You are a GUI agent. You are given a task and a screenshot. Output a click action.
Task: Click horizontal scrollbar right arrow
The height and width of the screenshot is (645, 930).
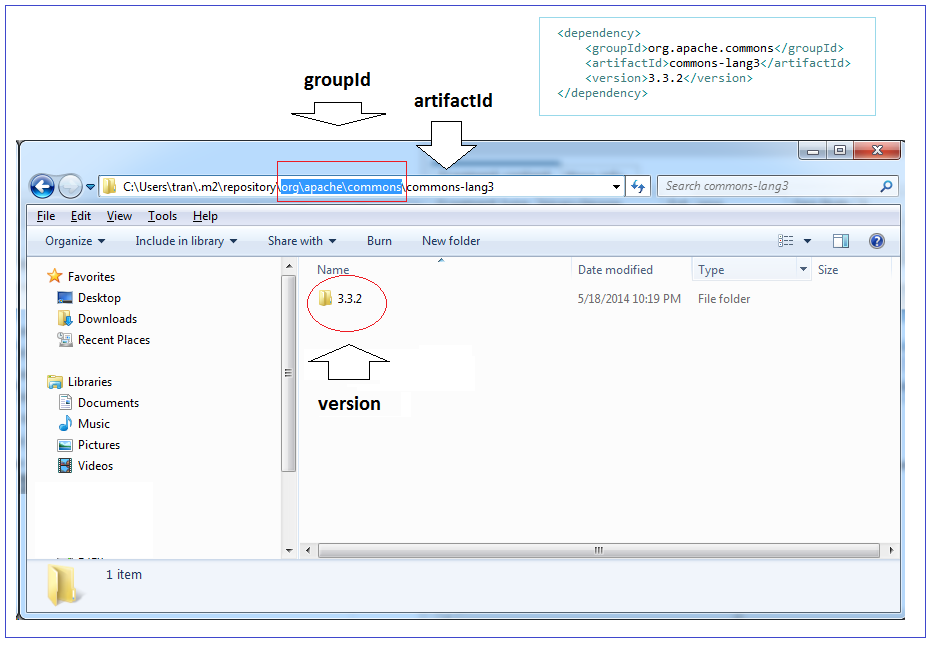pyautogui.click(x=891, y=551)
